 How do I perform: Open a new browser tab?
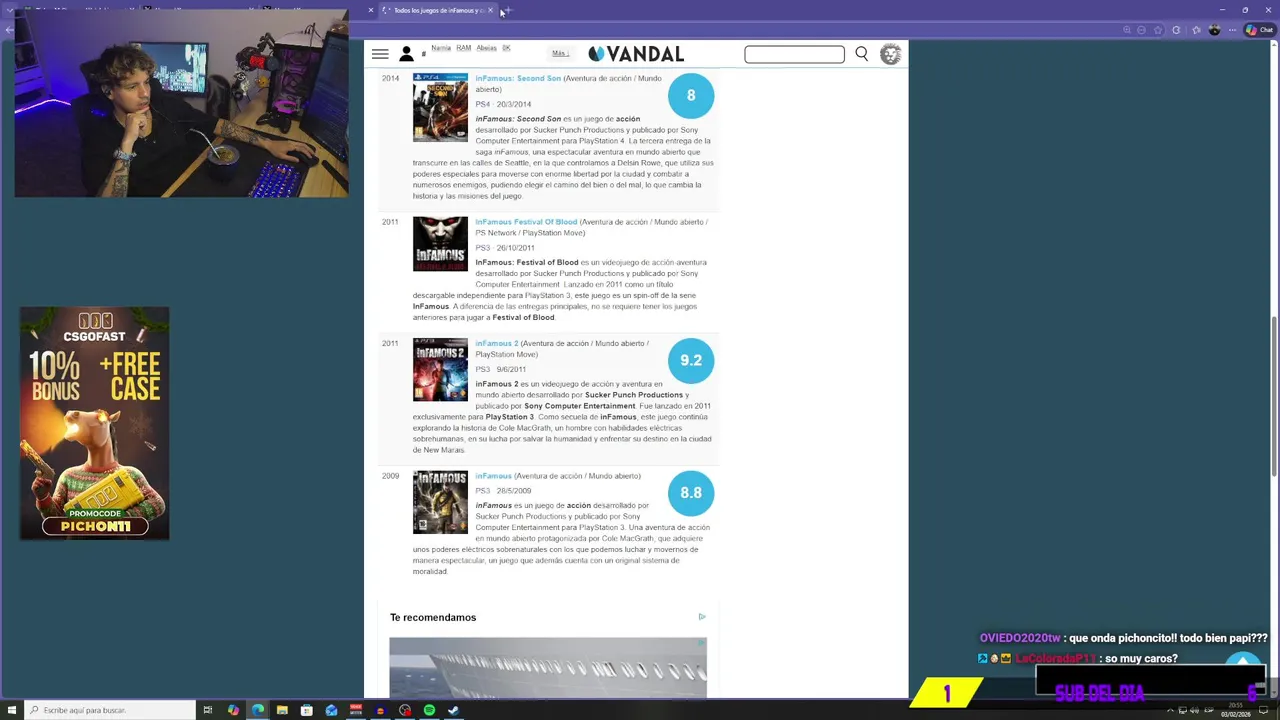508,10
